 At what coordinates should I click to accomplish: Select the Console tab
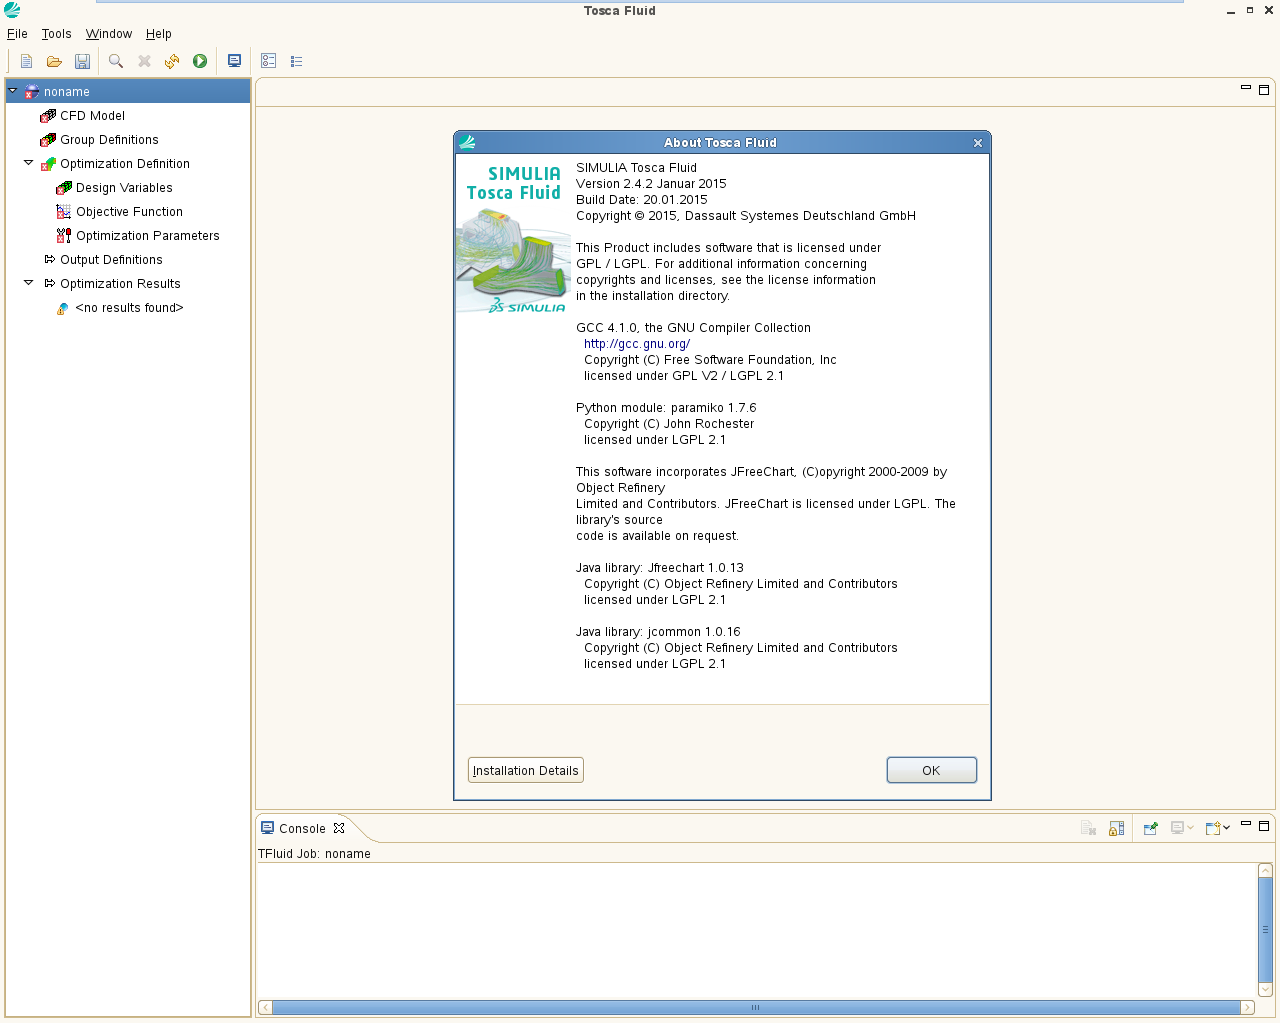click(302, 829)
